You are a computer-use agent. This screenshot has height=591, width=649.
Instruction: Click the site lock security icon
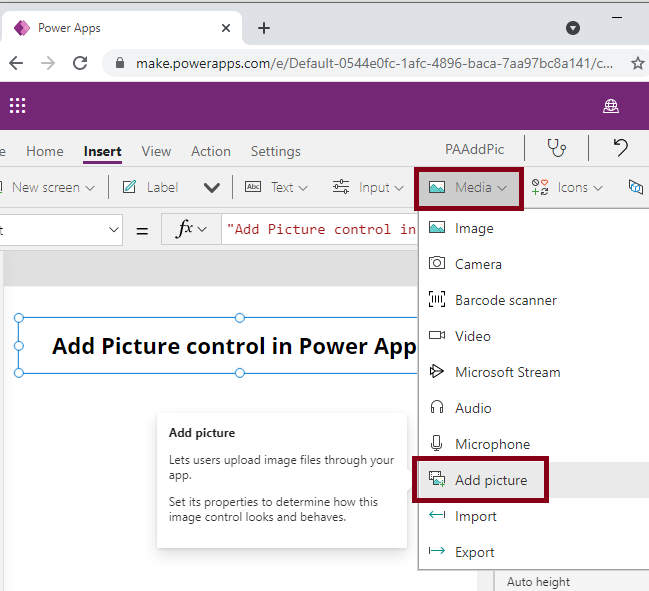click(120, 63)
